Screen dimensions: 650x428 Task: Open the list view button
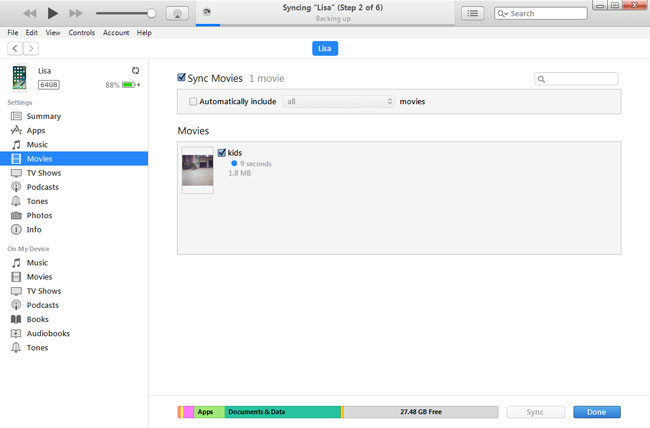(473, 13)
